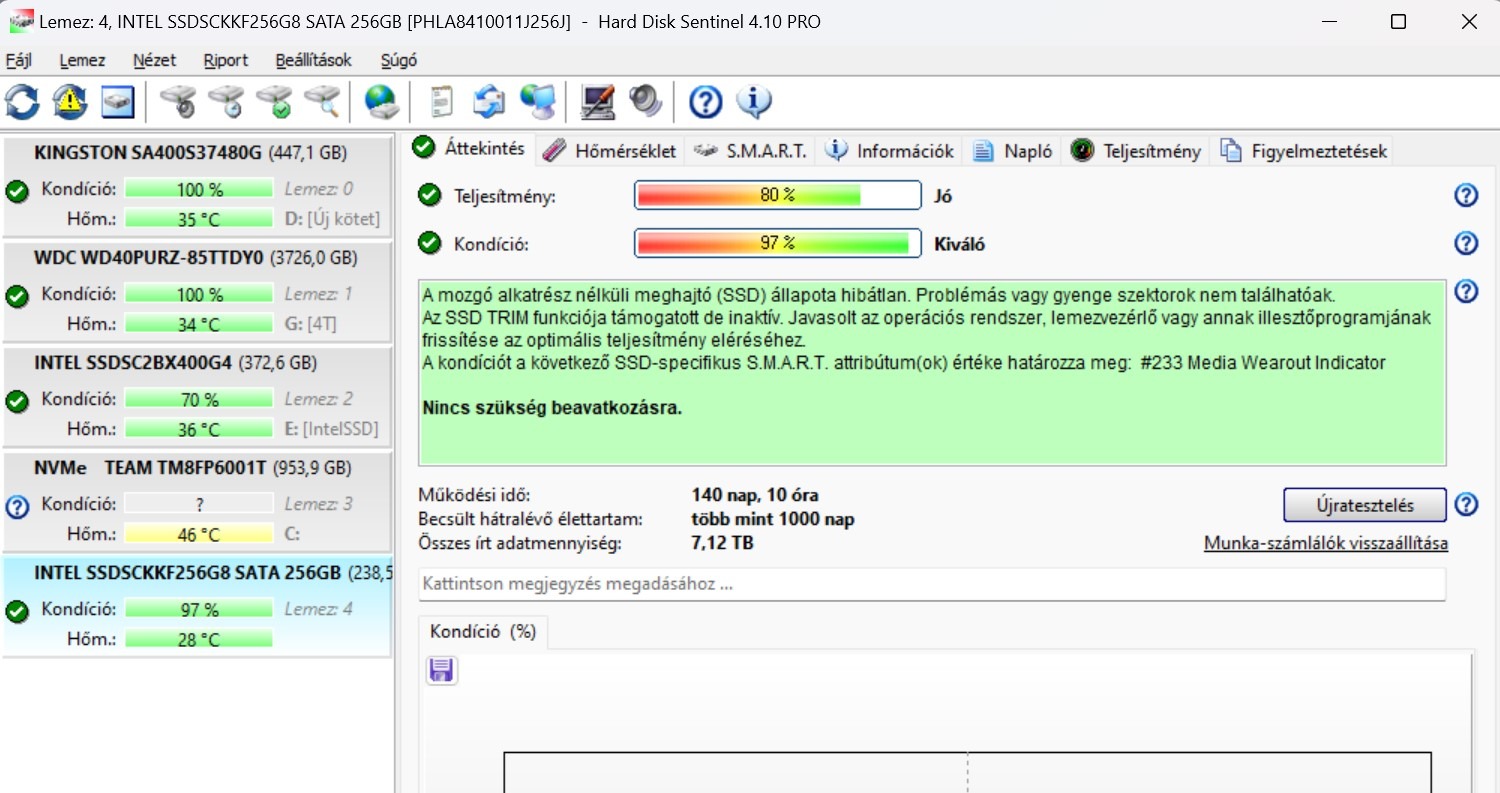Click the 46 °C temperature bar of NVMe disk

tap(199, 534)
